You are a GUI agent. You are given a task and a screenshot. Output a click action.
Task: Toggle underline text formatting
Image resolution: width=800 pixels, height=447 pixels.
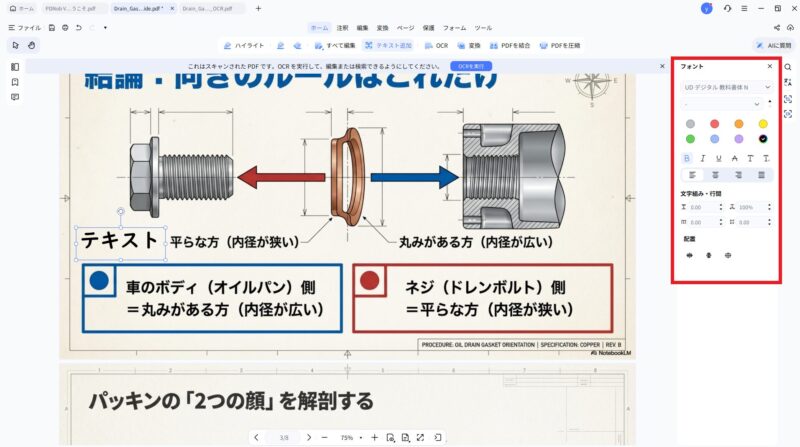[x=718, y=158]
